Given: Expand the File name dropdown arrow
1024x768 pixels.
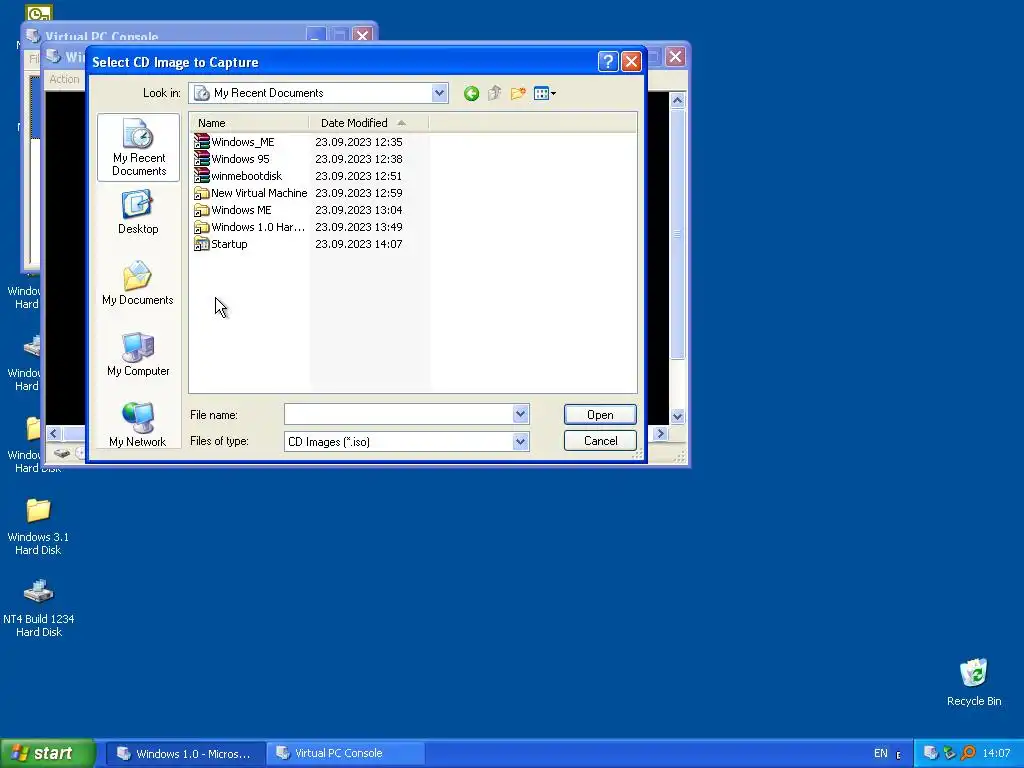Looking at the screenshot, I should coord(520,413).
